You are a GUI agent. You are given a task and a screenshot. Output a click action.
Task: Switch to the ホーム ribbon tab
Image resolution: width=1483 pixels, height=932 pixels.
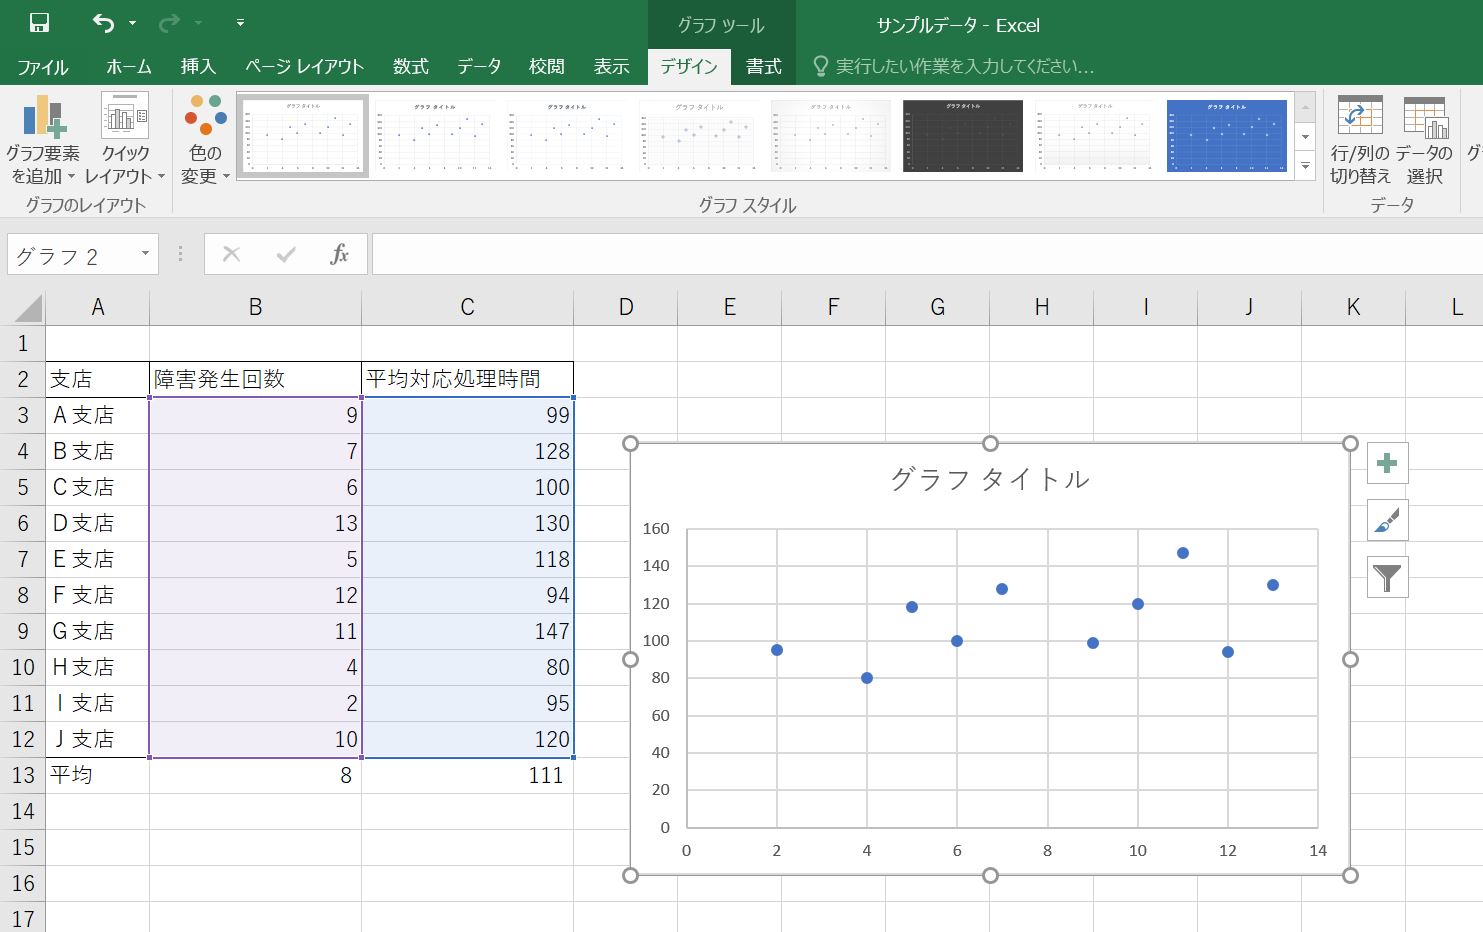[x=129, y=67]
